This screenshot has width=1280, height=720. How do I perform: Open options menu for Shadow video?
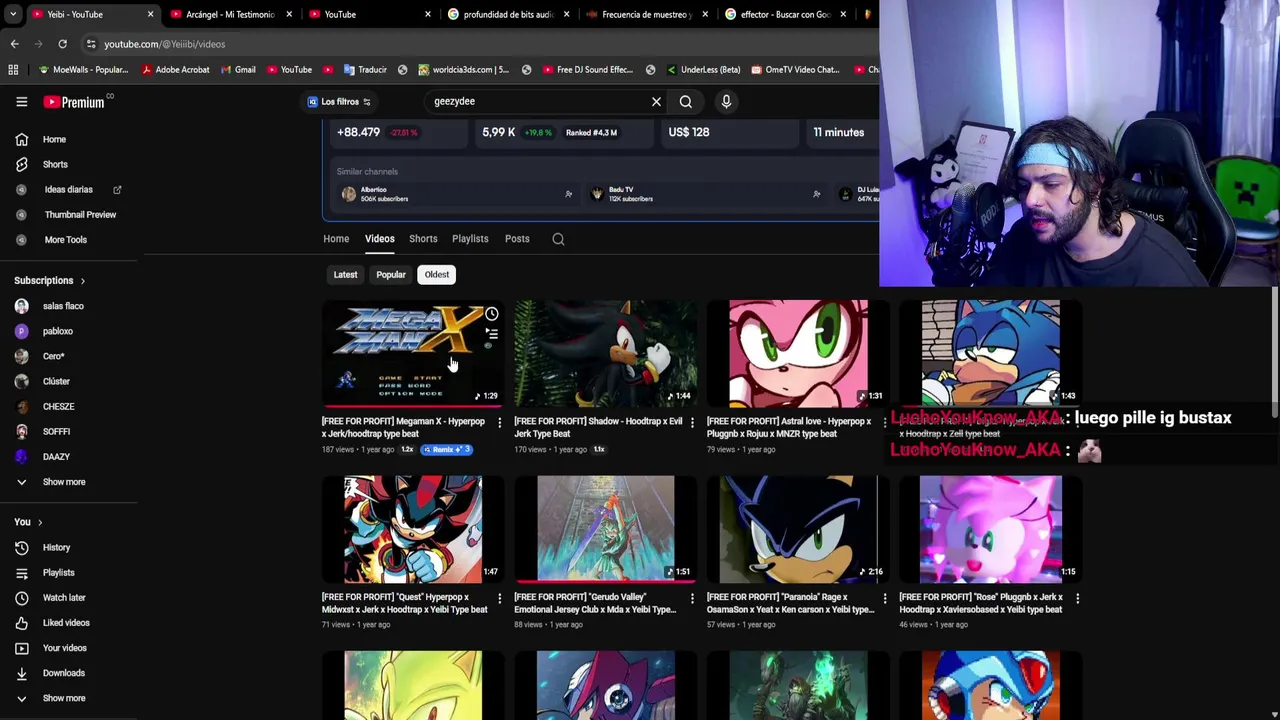click(x=692, y=423)
